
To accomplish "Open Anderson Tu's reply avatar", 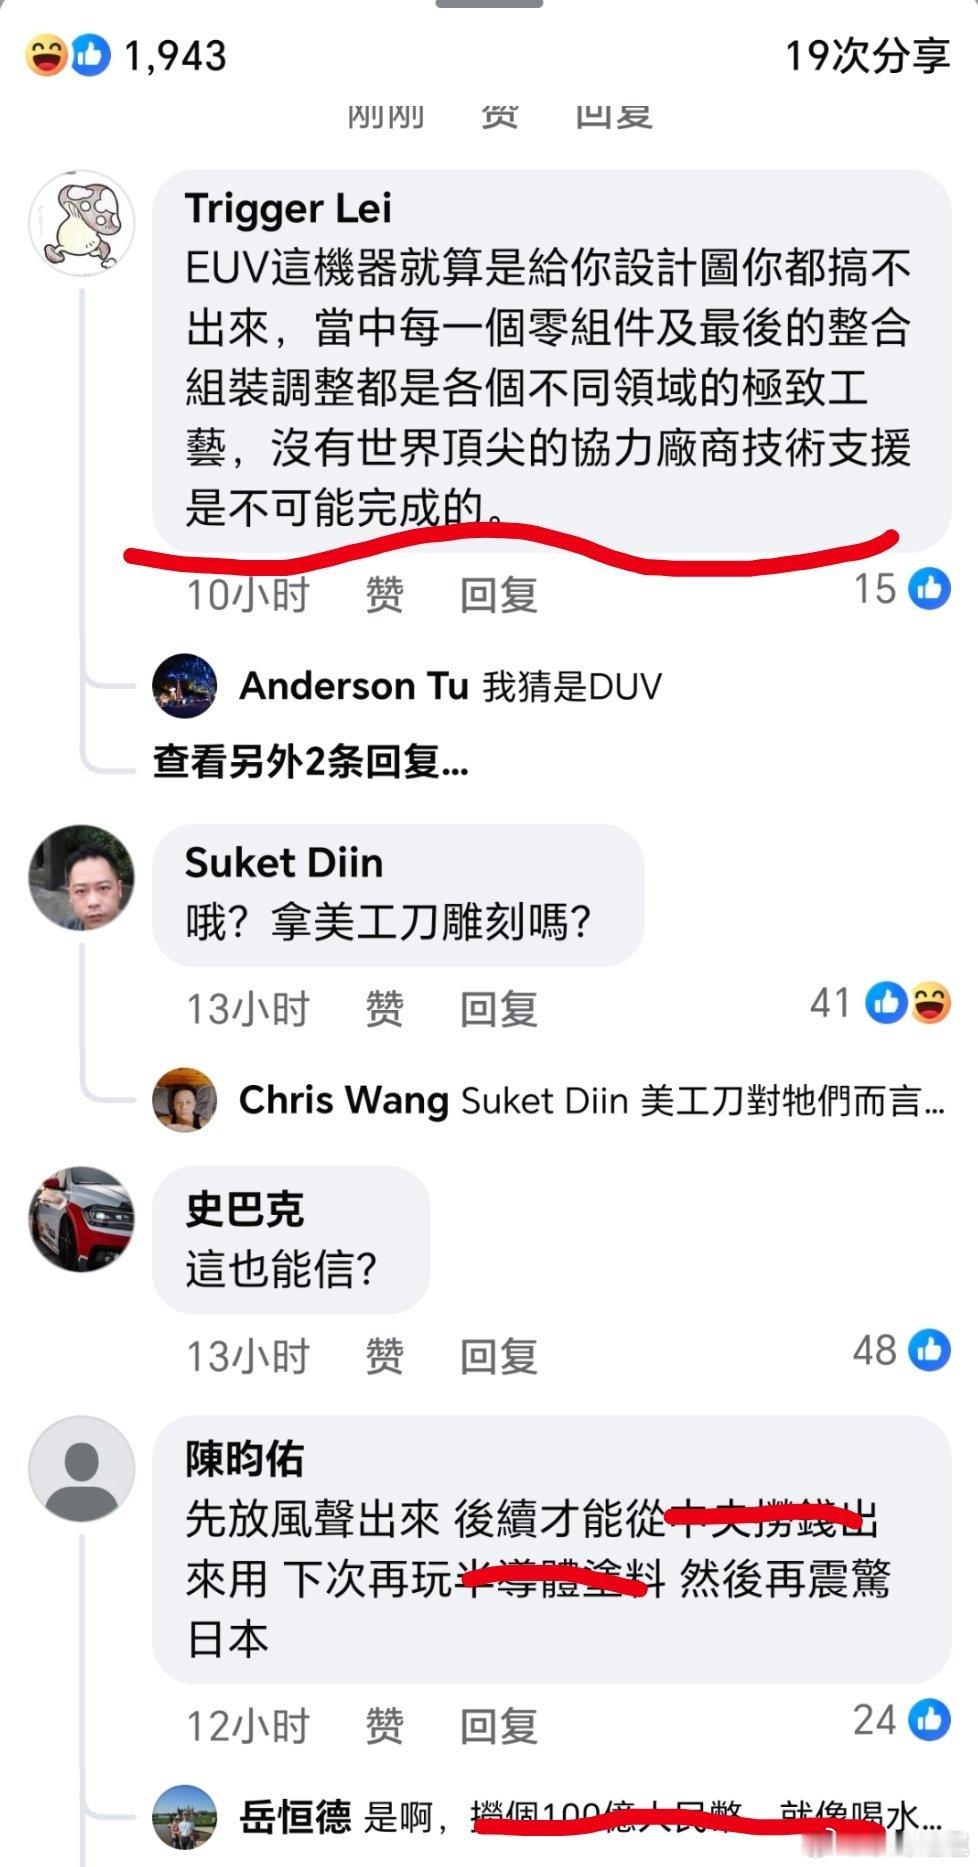I will pyautogui.click(x=184, y=686).
